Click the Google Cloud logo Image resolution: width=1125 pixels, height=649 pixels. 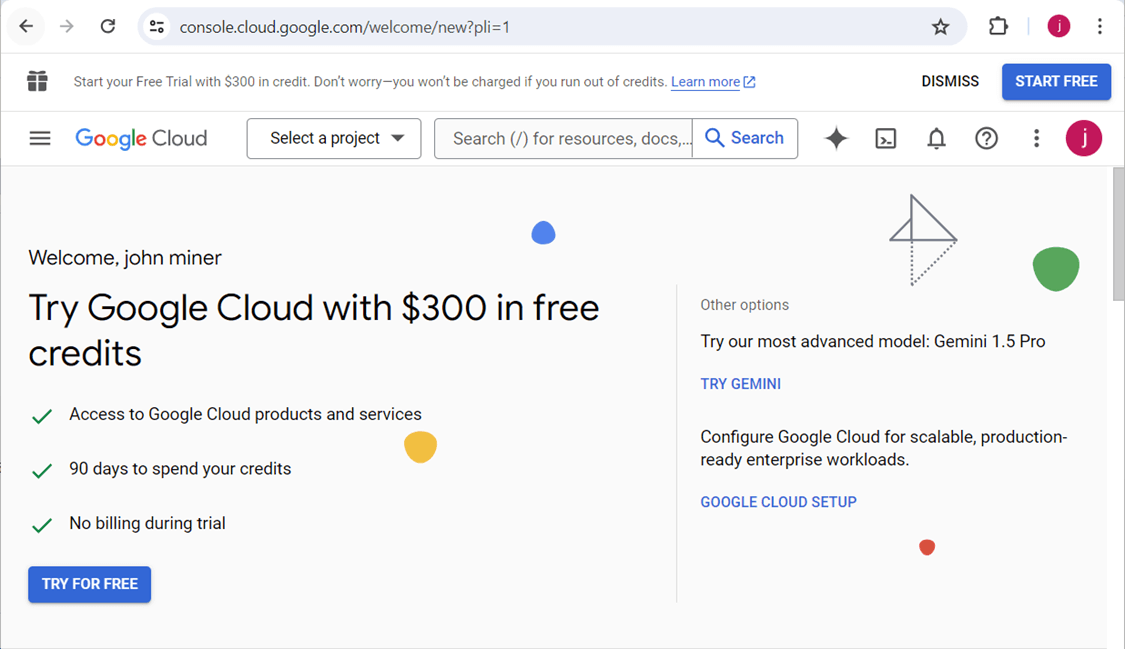point(141,139)
